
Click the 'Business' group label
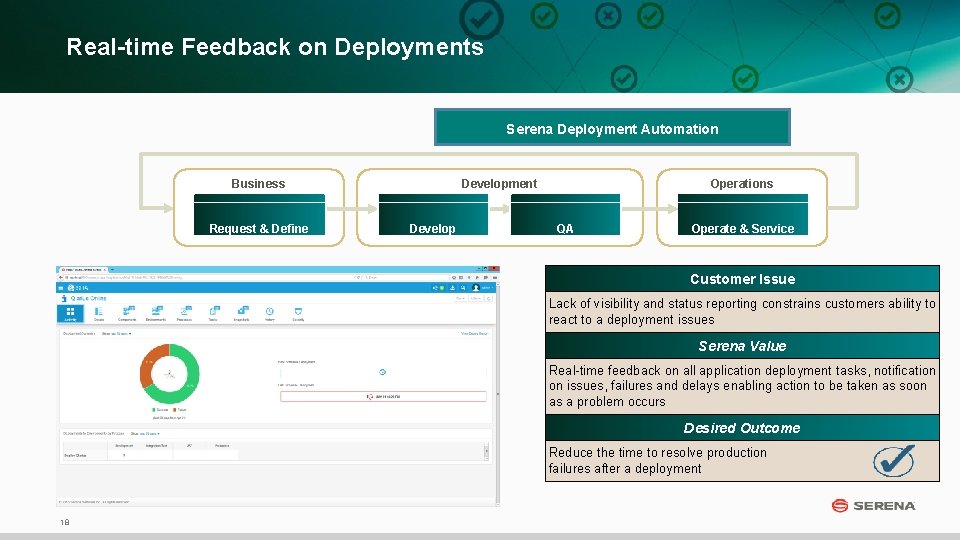(x=258, y=184)
